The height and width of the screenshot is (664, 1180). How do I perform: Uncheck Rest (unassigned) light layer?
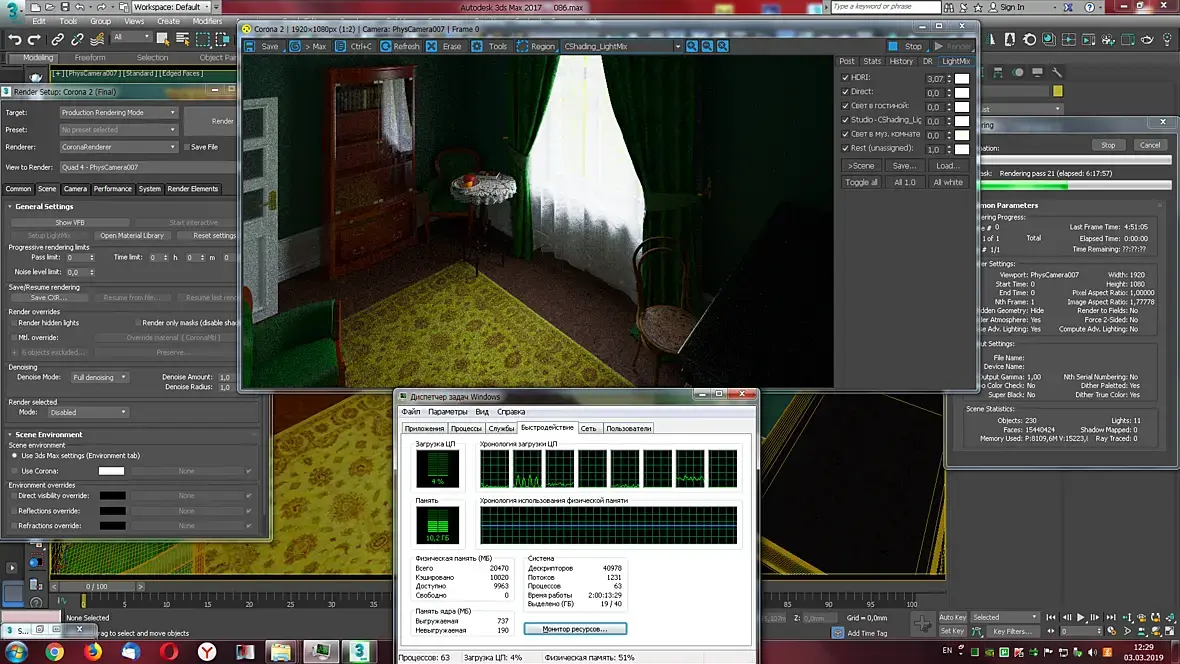point(845,148)
